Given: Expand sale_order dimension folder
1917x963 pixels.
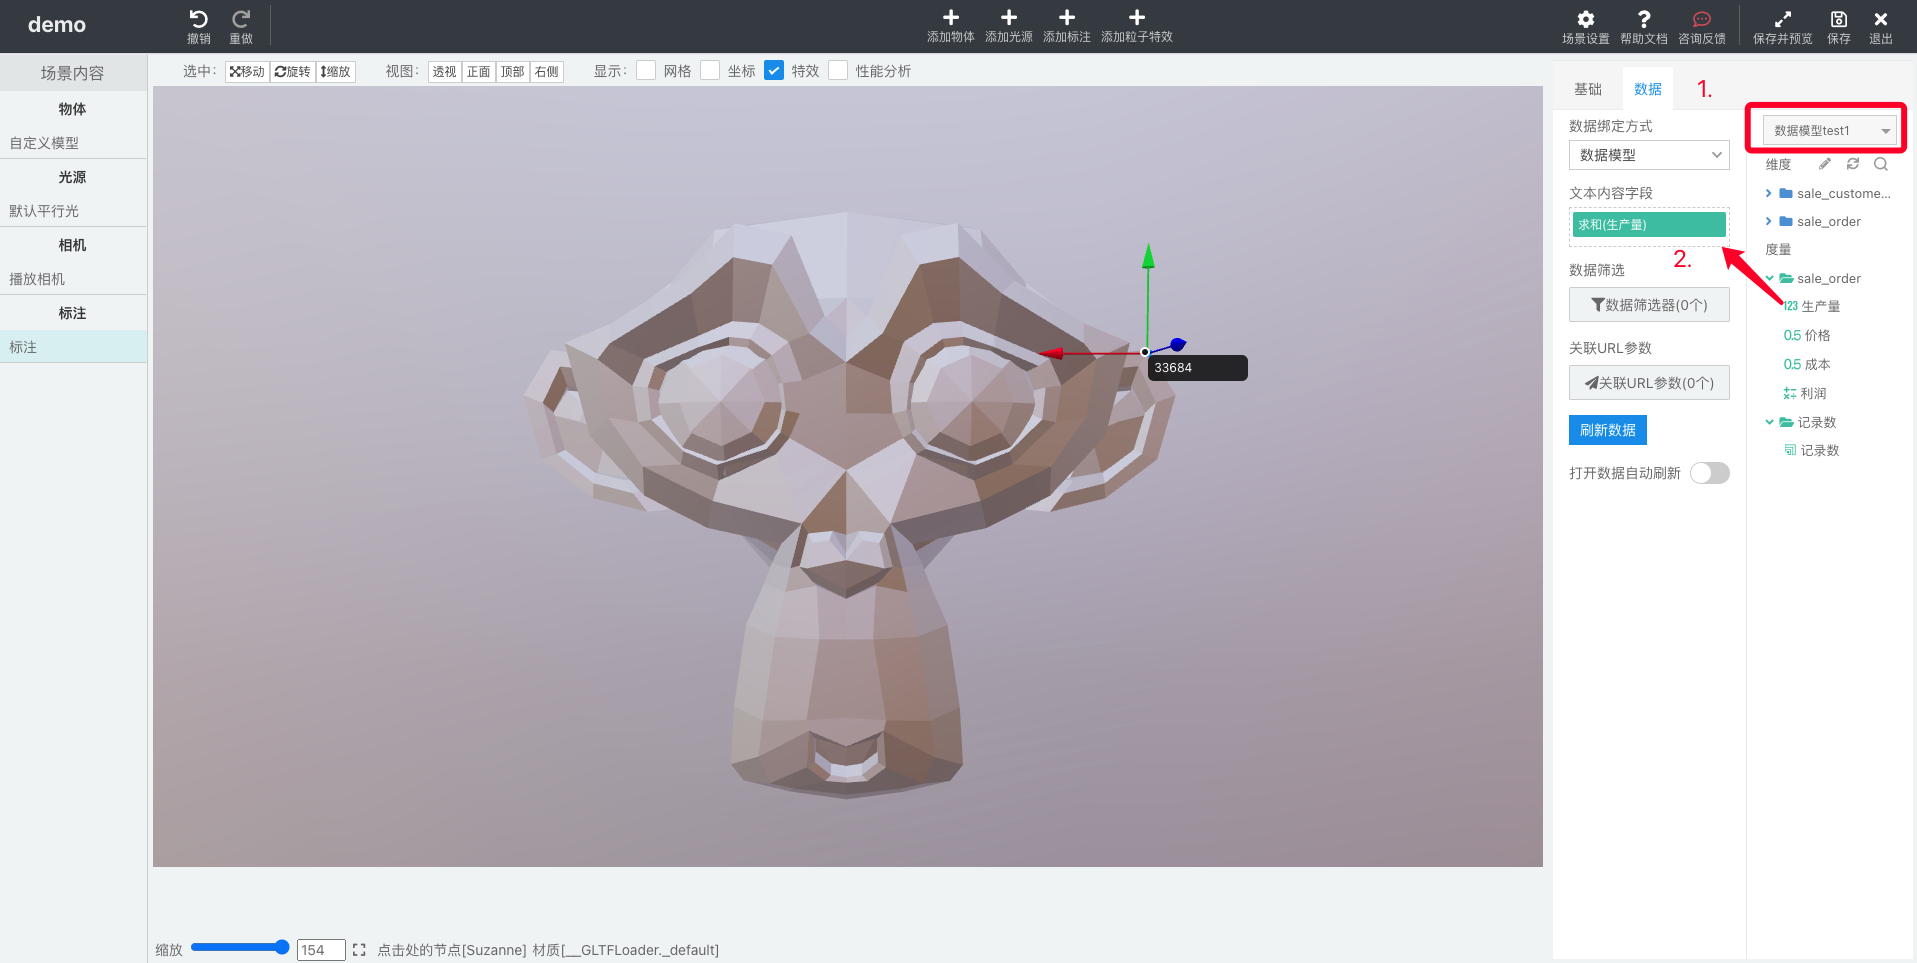Looking at the screenshot, I should 1769,221.
